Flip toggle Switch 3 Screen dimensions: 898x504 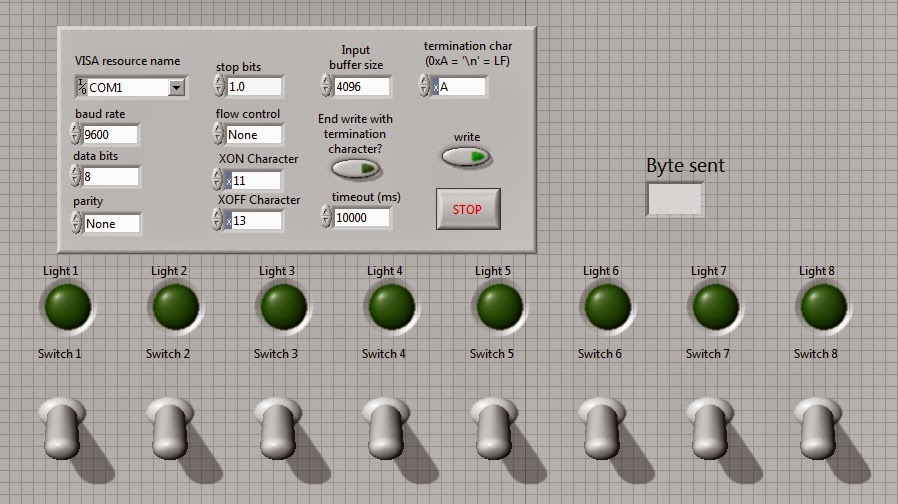point(278,428)
